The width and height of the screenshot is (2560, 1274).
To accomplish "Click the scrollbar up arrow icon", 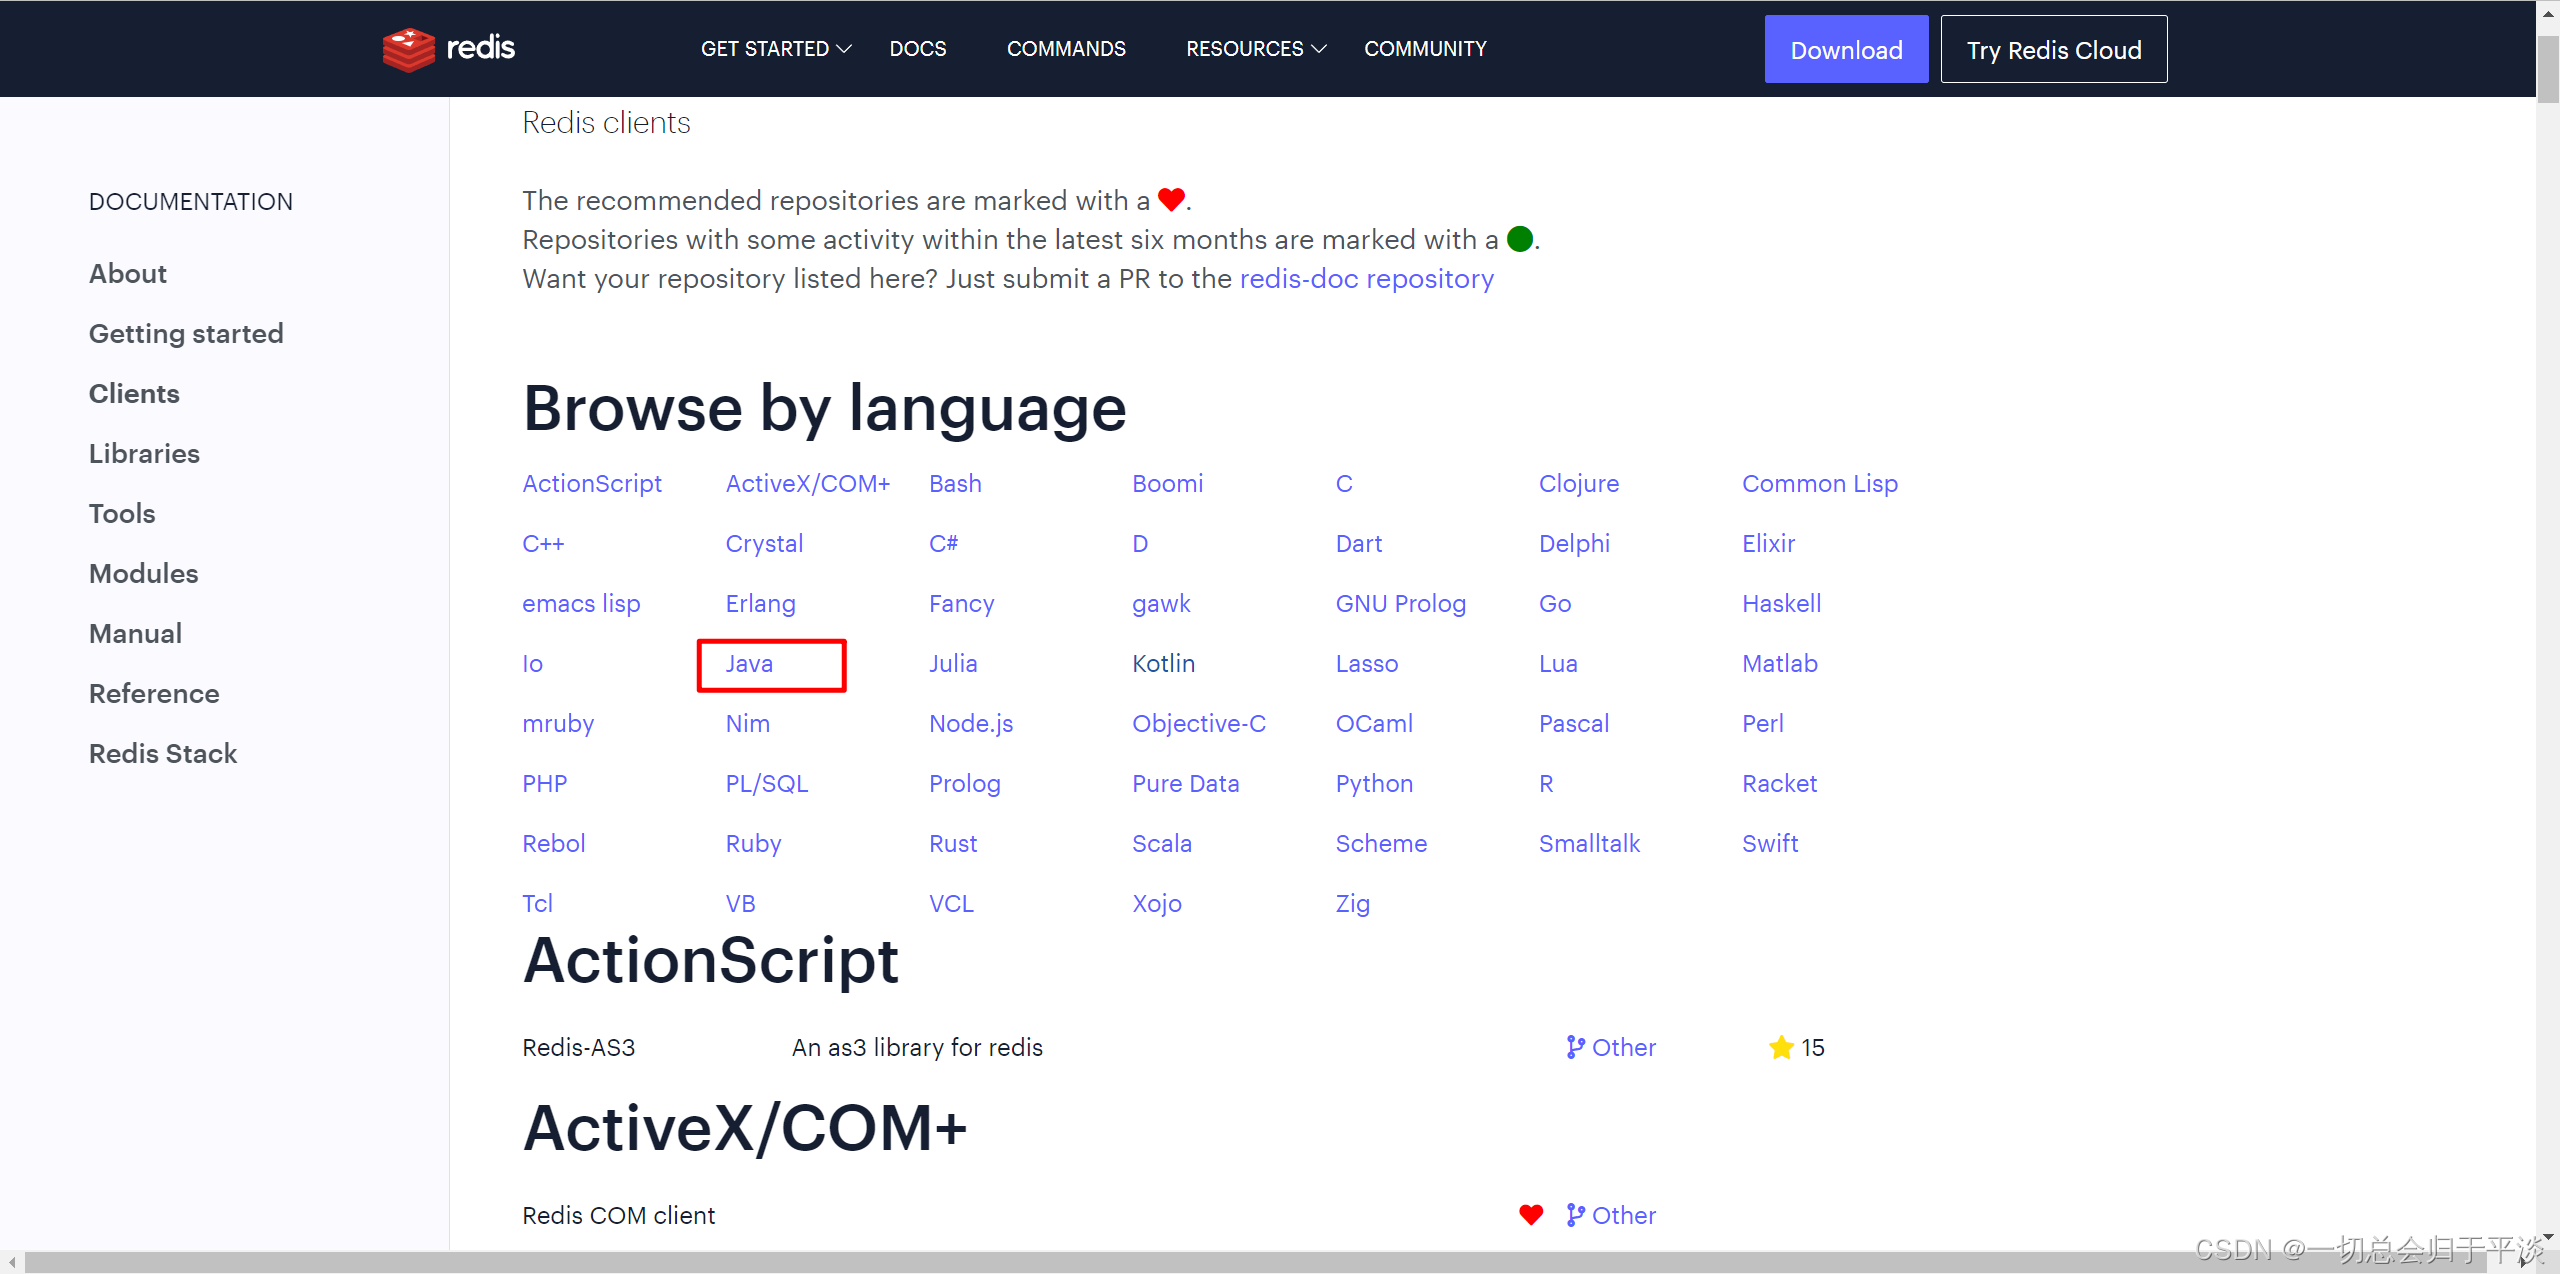I will (x=2547, y=12).
